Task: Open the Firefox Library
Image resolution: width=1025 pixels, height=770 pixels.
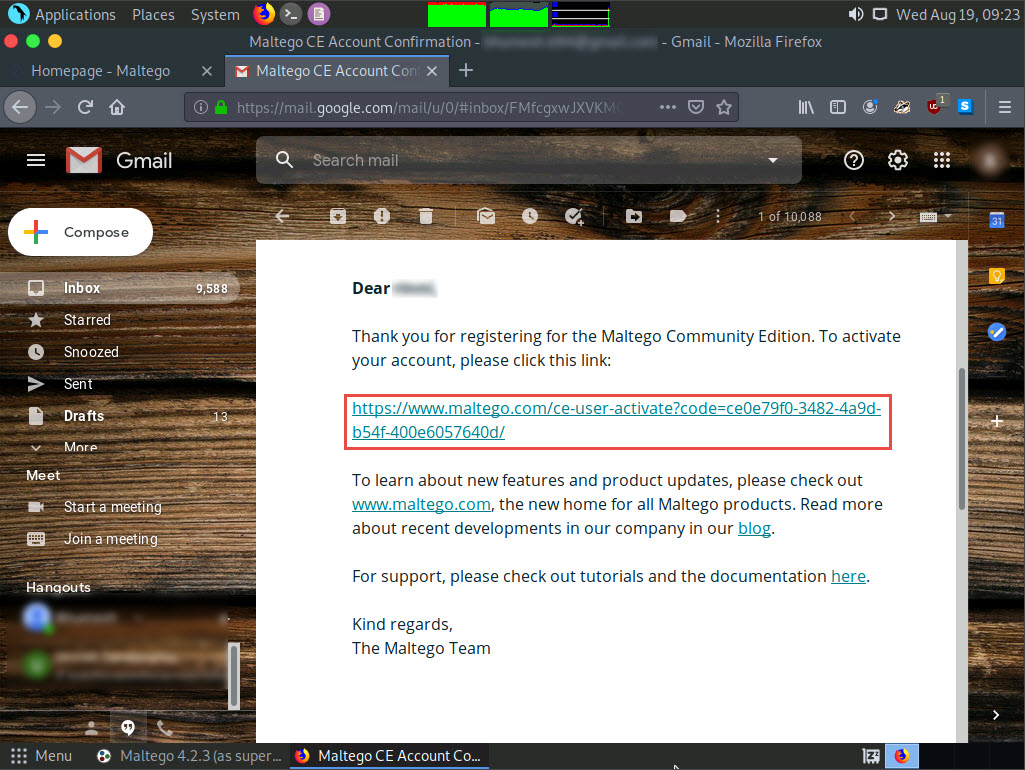Action: (806, 107)
